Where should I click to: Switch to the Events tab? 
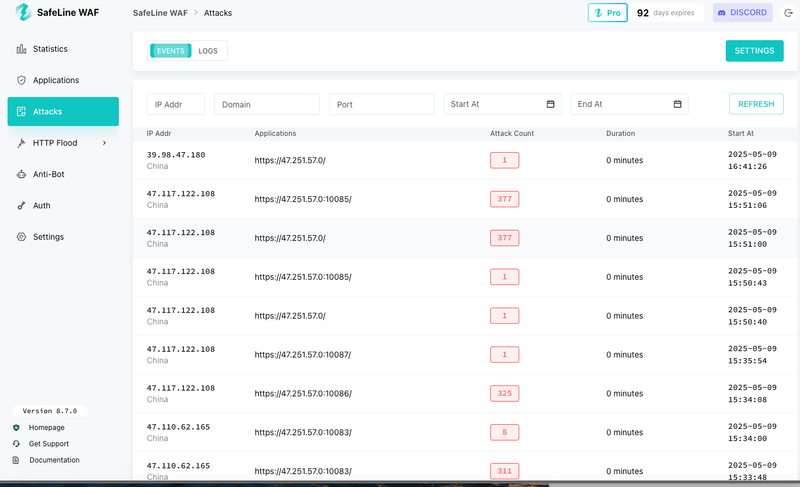pyautogui.click(x=170, y=50)
